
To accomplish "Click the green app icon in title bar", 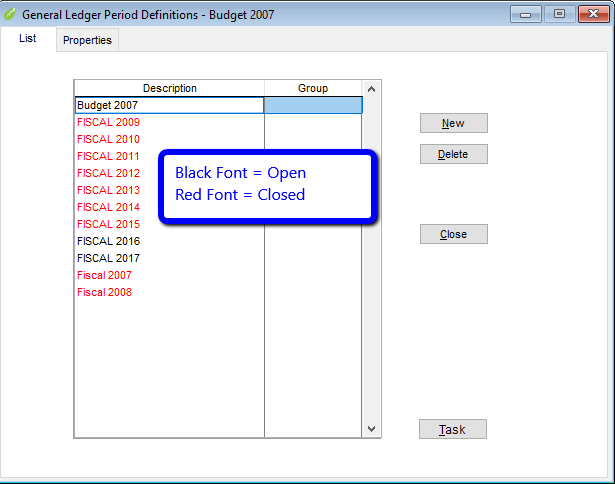I will click(11, 15).
